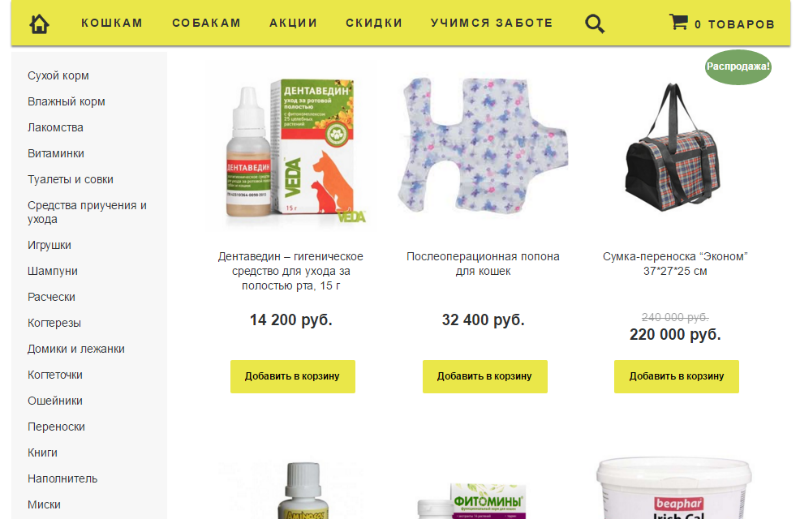Click the green Распродажа! badge
This screenshot has width=800, height=519.
point(738,67)
